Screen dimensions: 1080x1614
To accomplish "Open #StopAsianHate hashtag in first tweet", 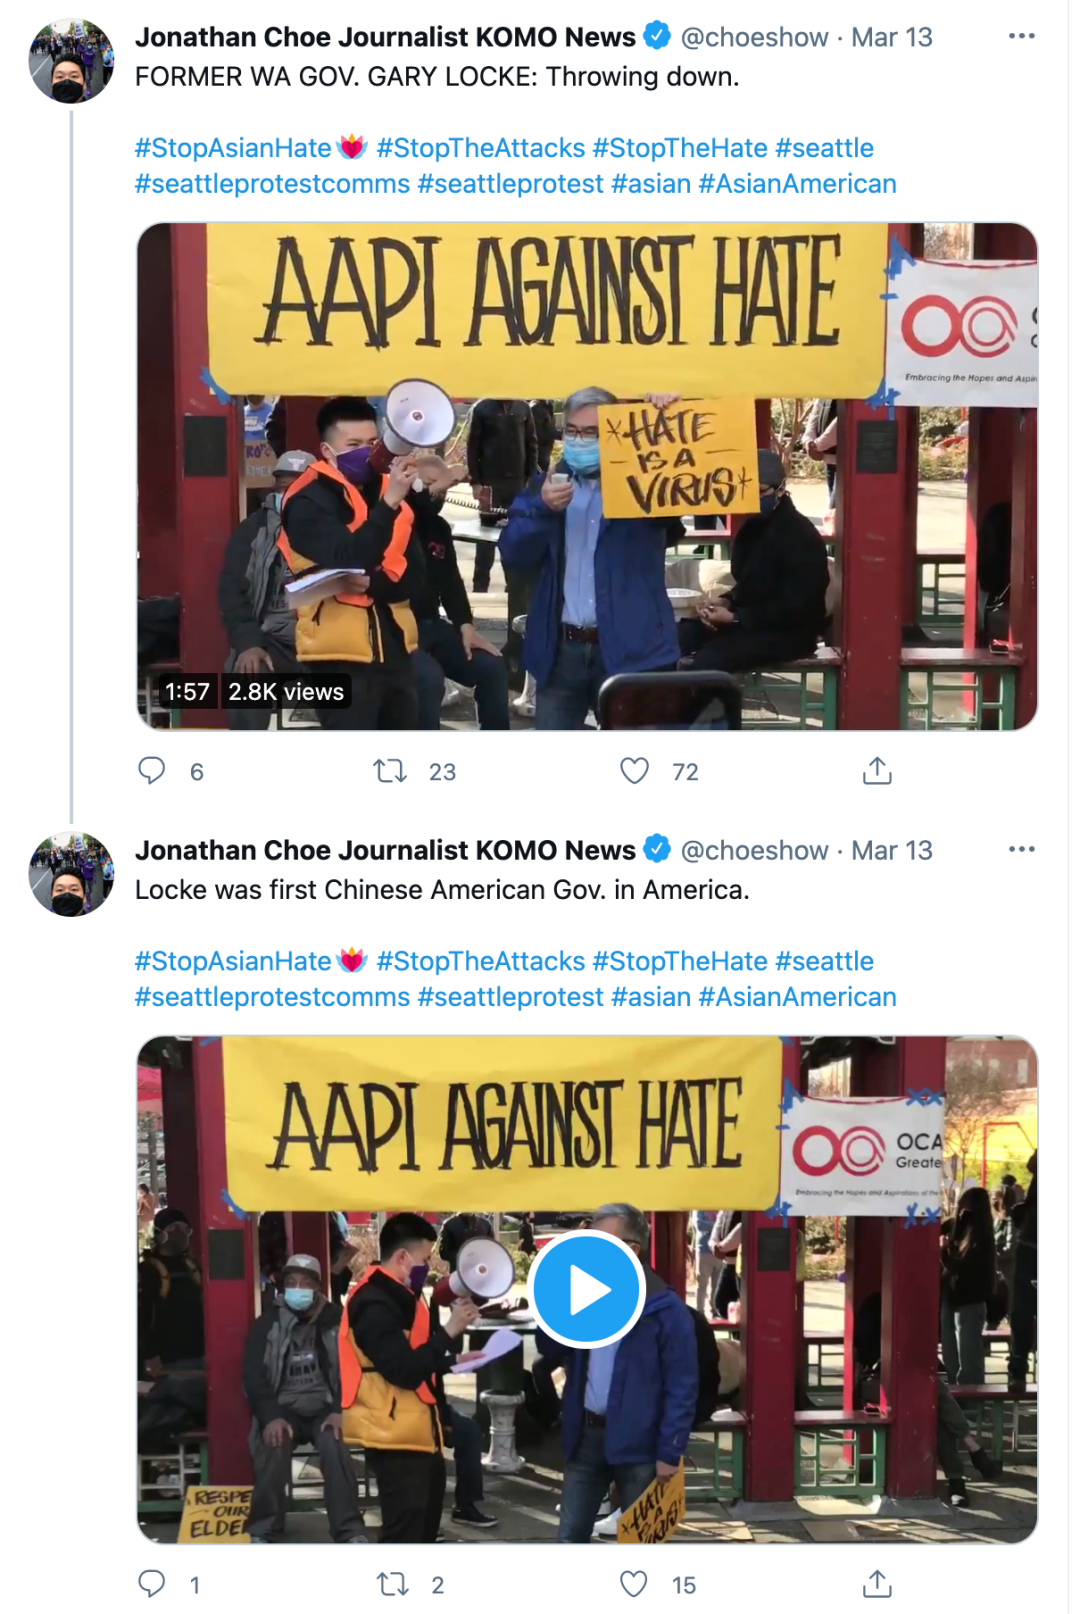I will click(x=233, y=148).
